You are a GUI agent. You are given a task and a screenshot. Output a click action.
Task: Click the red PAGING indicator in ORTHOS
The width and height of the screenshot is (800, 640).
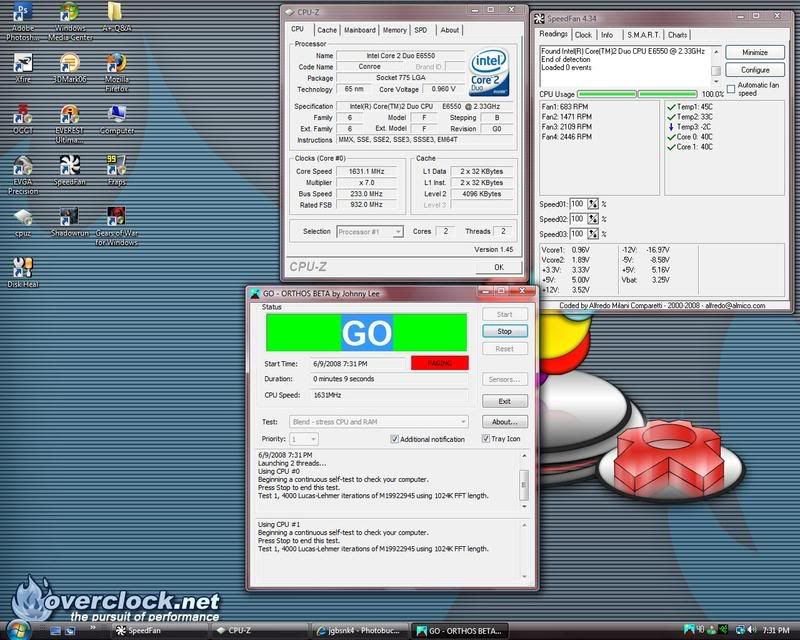440,363
